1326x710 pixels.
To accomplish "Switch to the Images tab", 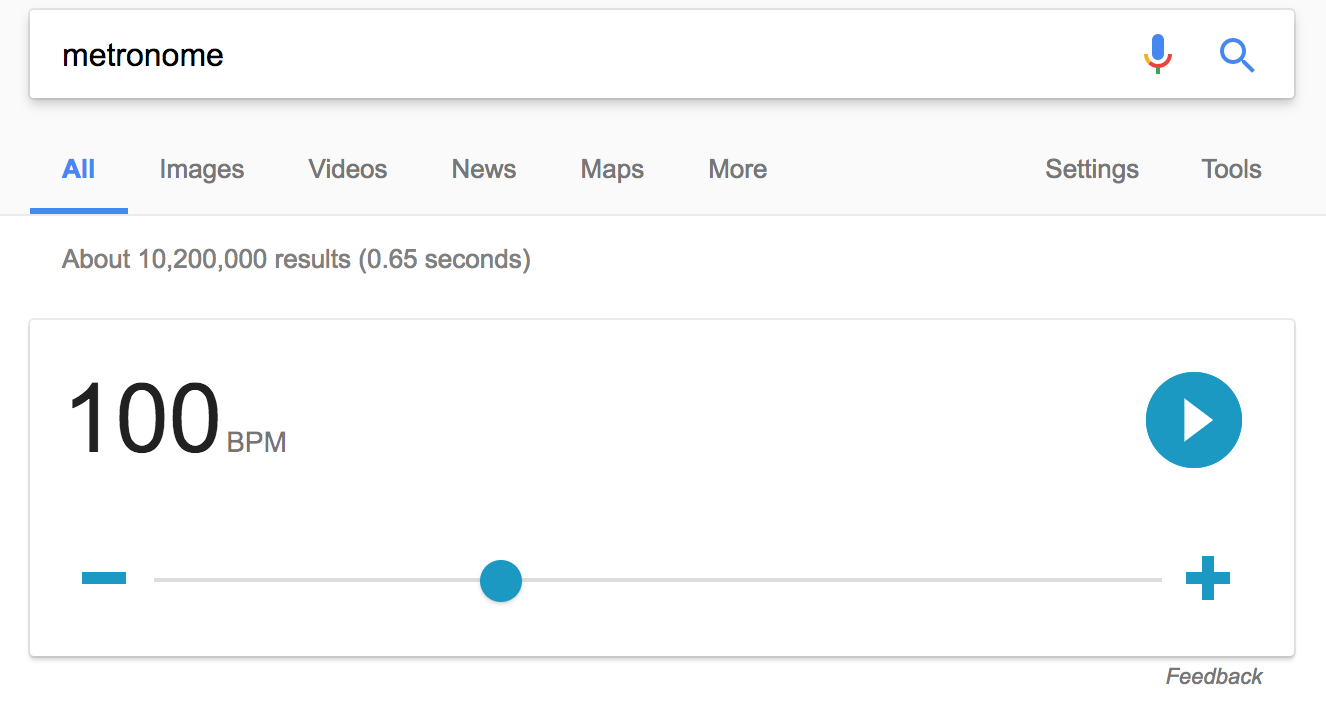I will pyautogui.click(x=202, y=169).
